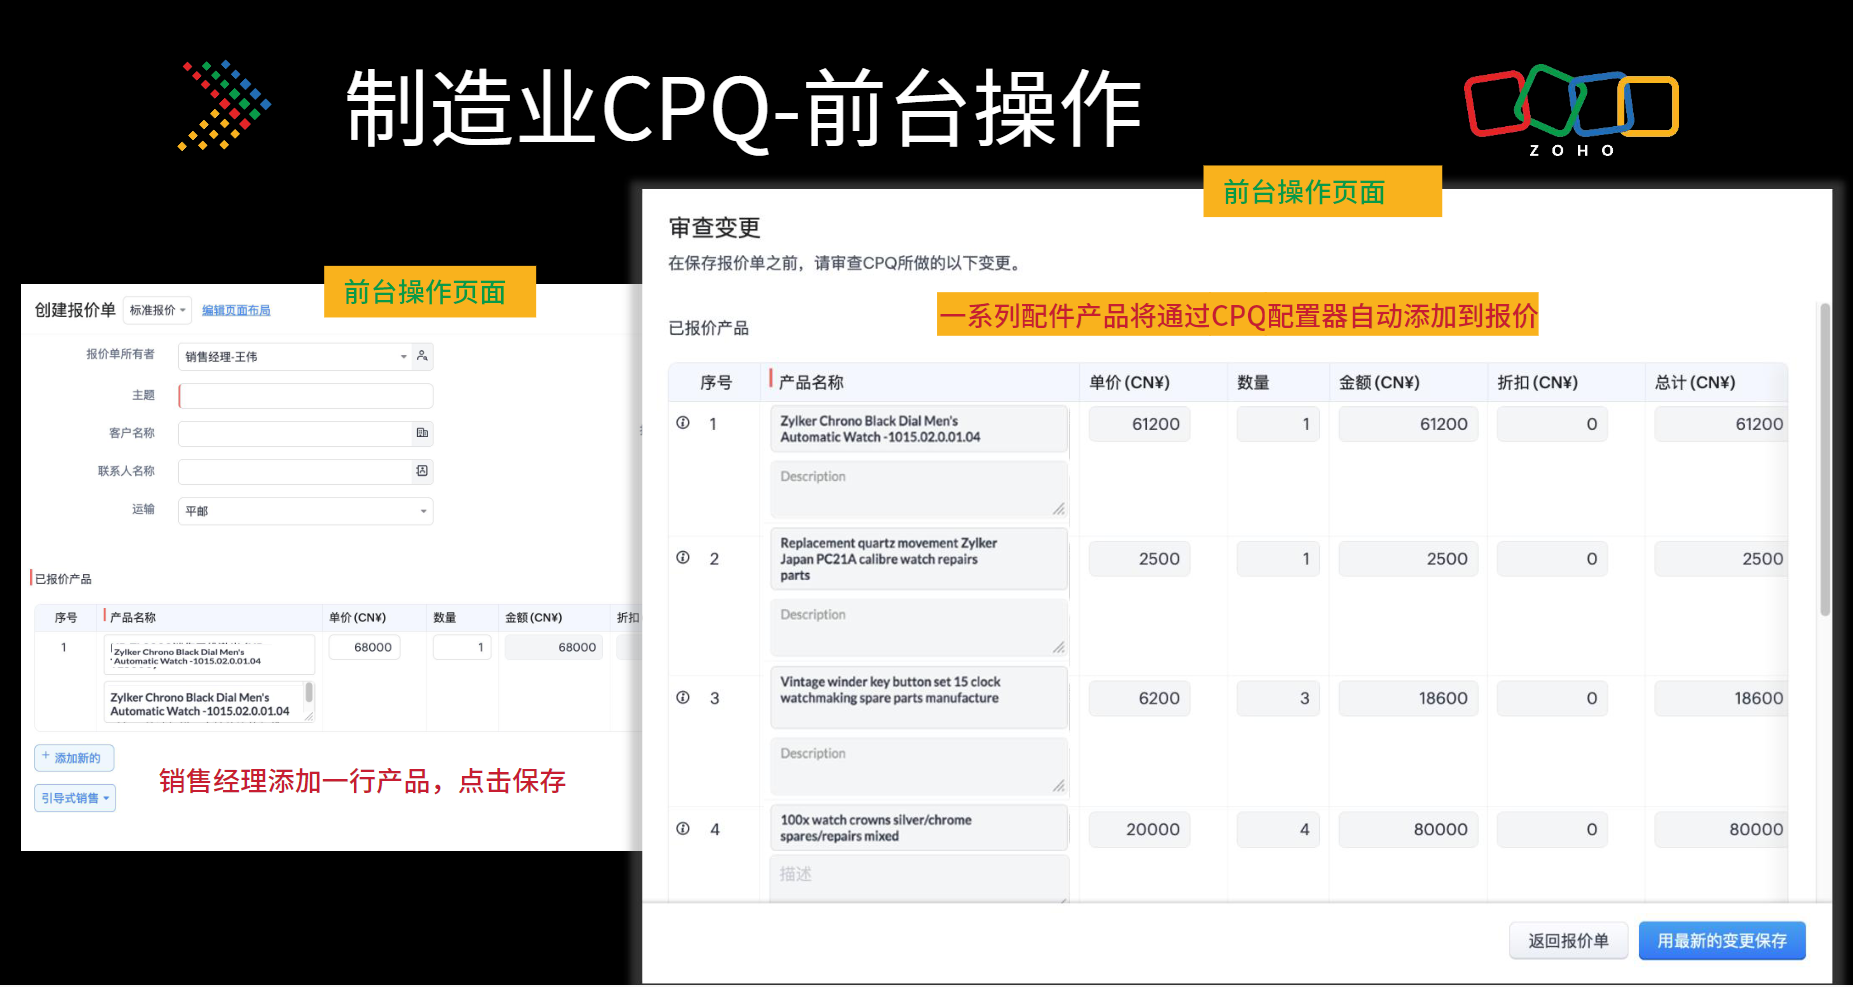Click the quantity field showing 3 in row 3
Image resolution: width=1853 pixels, height=987 pixels.
pyautogui.click(x=1278, y=698)
